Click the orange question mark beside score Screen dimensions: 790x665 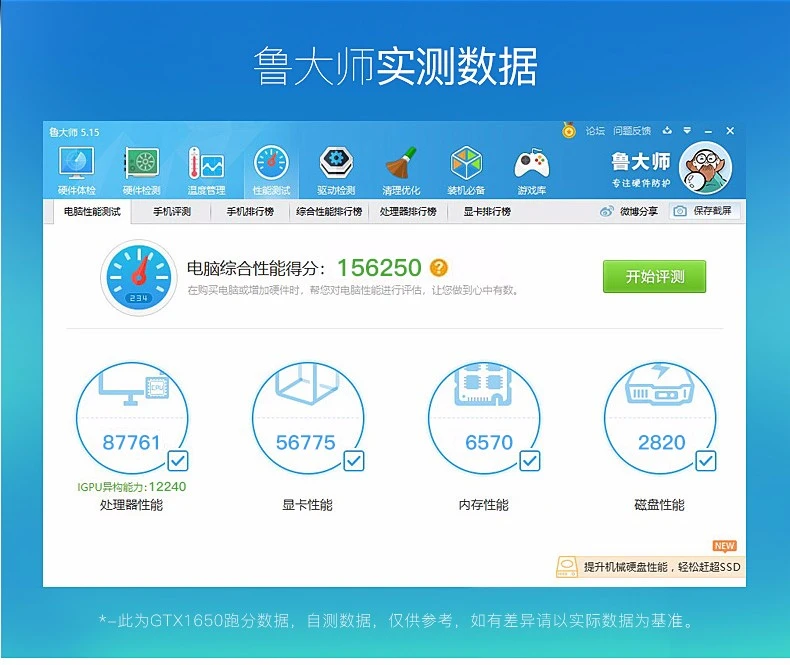click(x=438, y=268)
